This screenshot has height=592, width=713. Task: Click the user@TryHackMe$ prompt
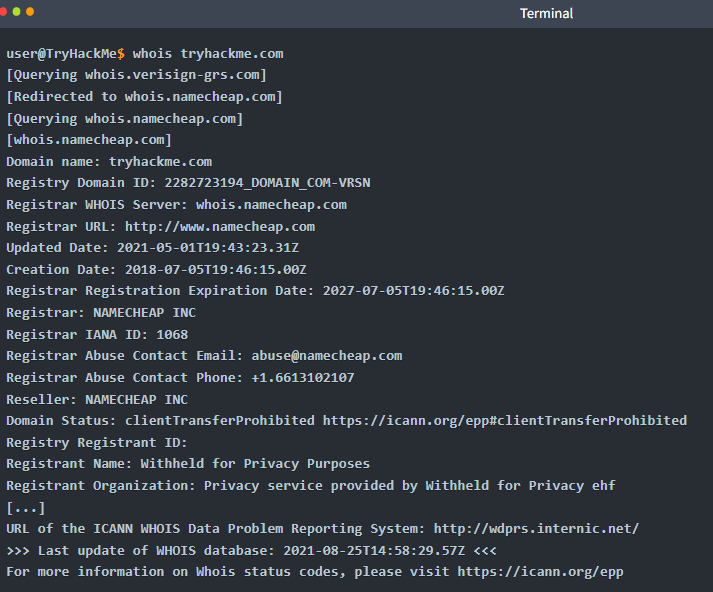(65, 54)
